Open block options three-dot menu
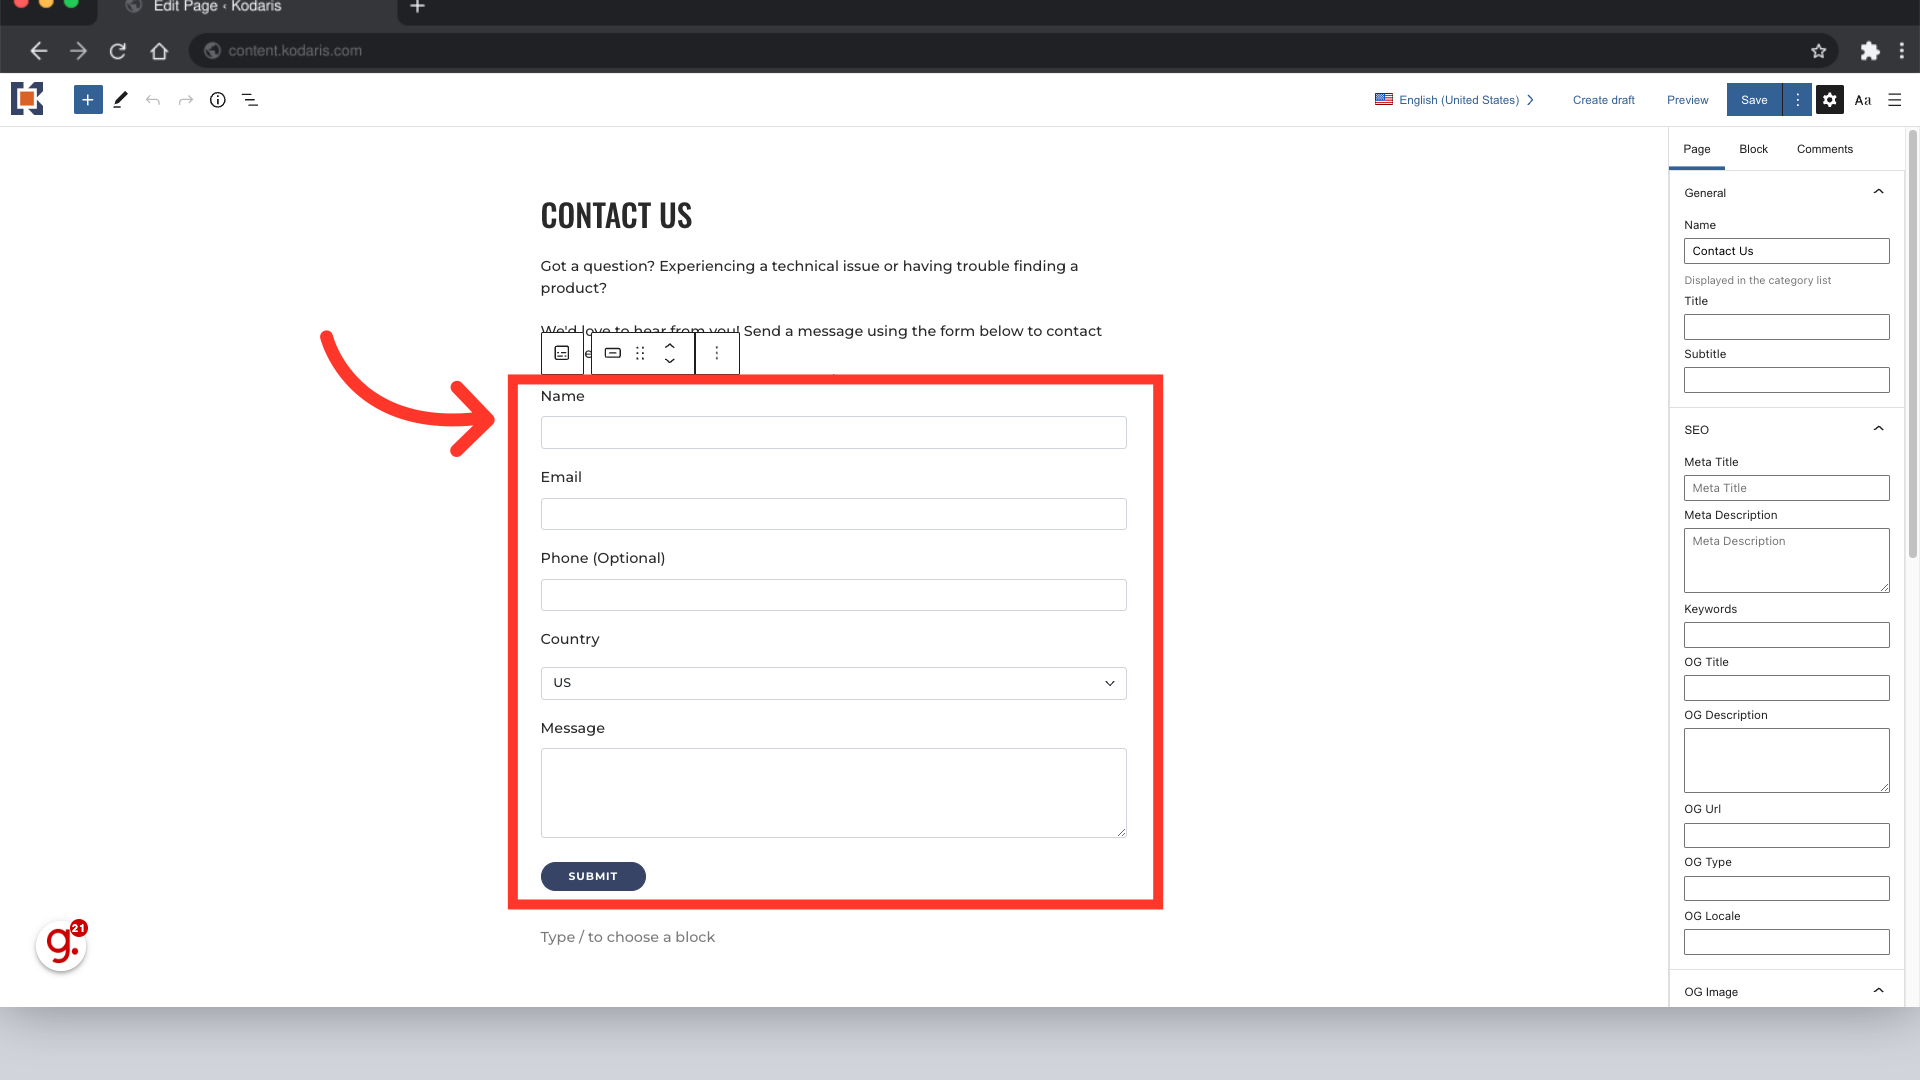 pyautogui.click(x=716, y=353)
